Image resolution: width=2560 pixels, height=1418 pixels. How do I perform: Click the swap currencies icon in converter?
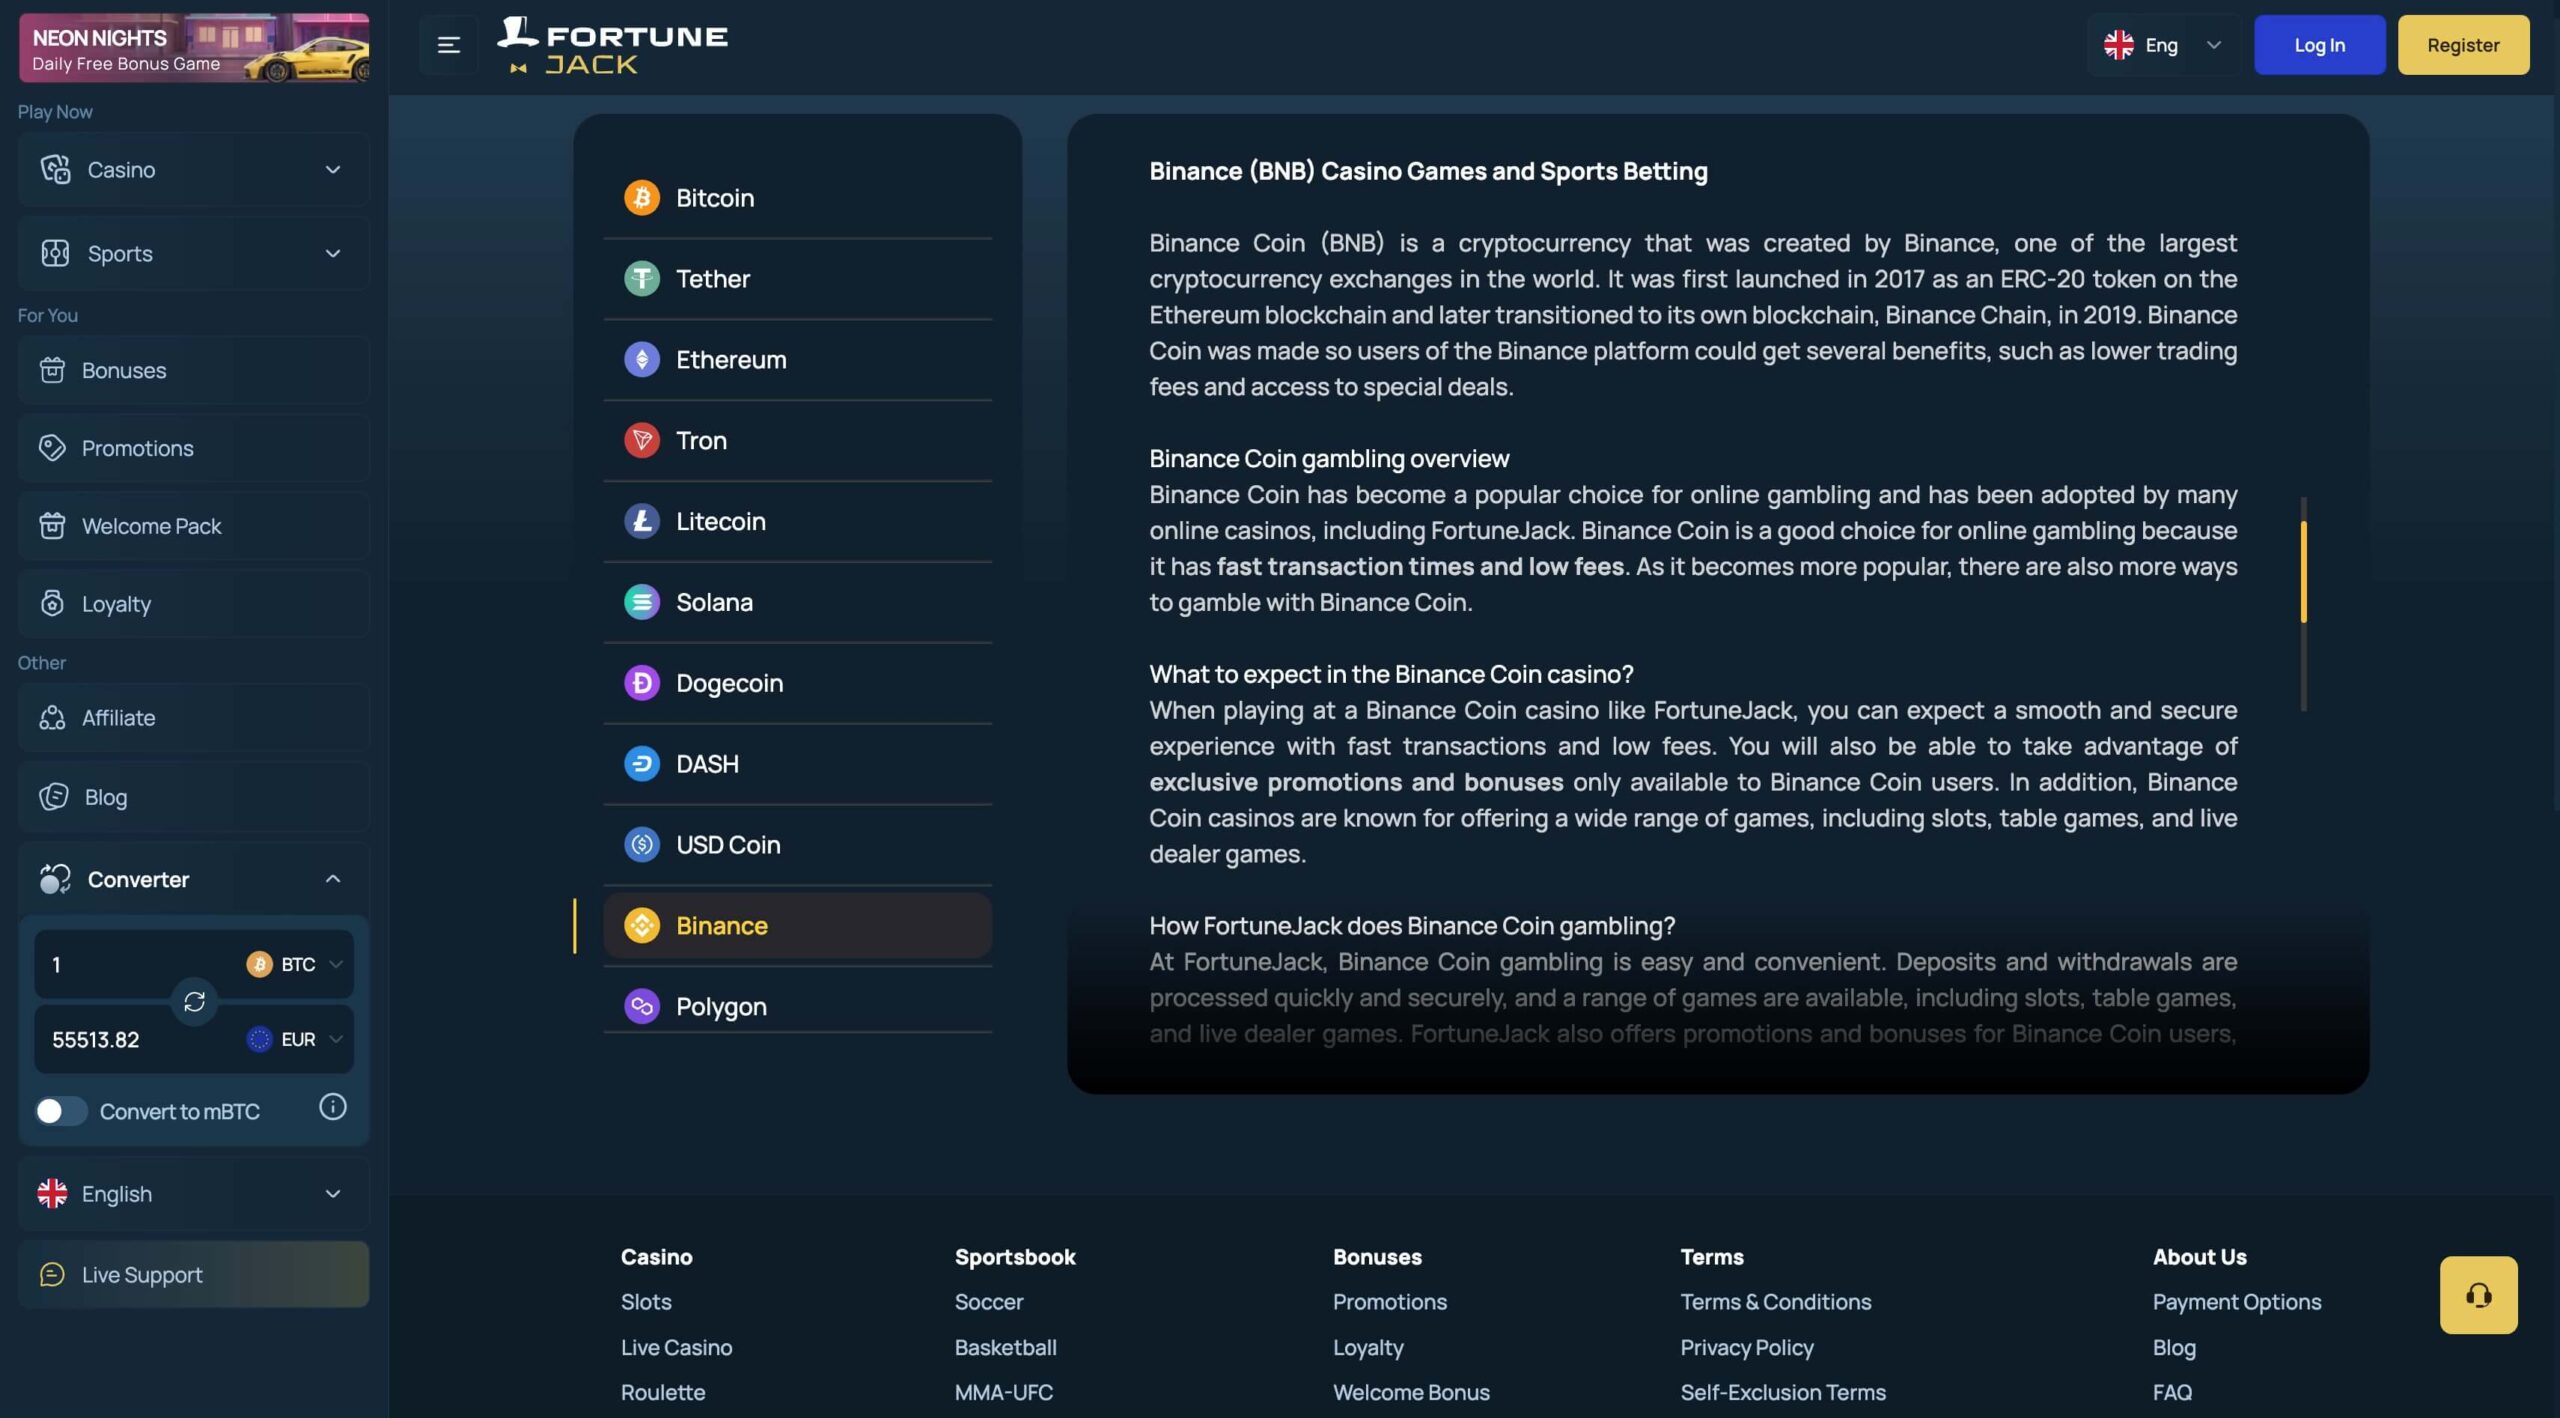(x=194, y=1001)
